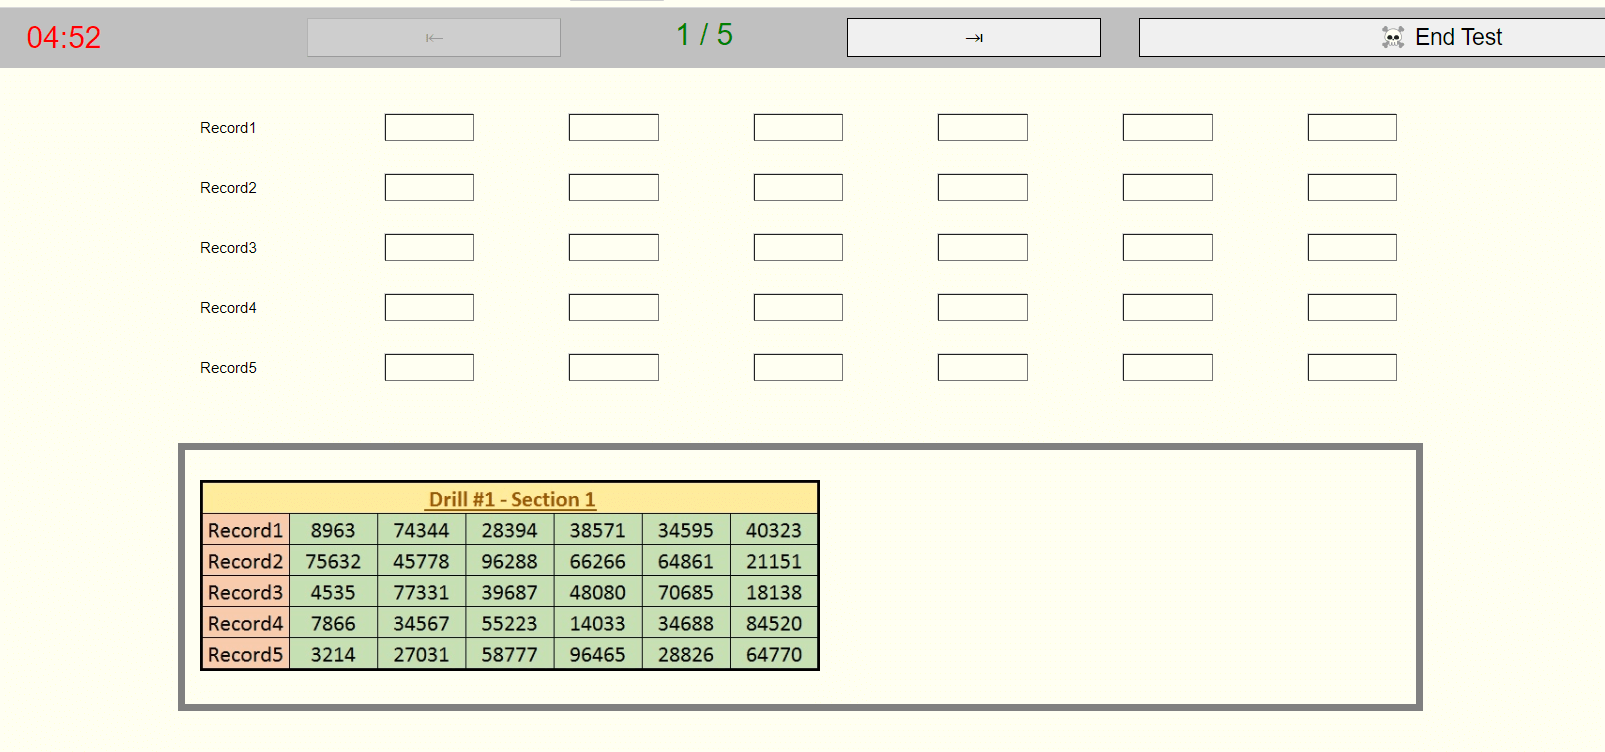
Task: Select table cell 74344
Action: pyautogui.click(x=421, y=530)
